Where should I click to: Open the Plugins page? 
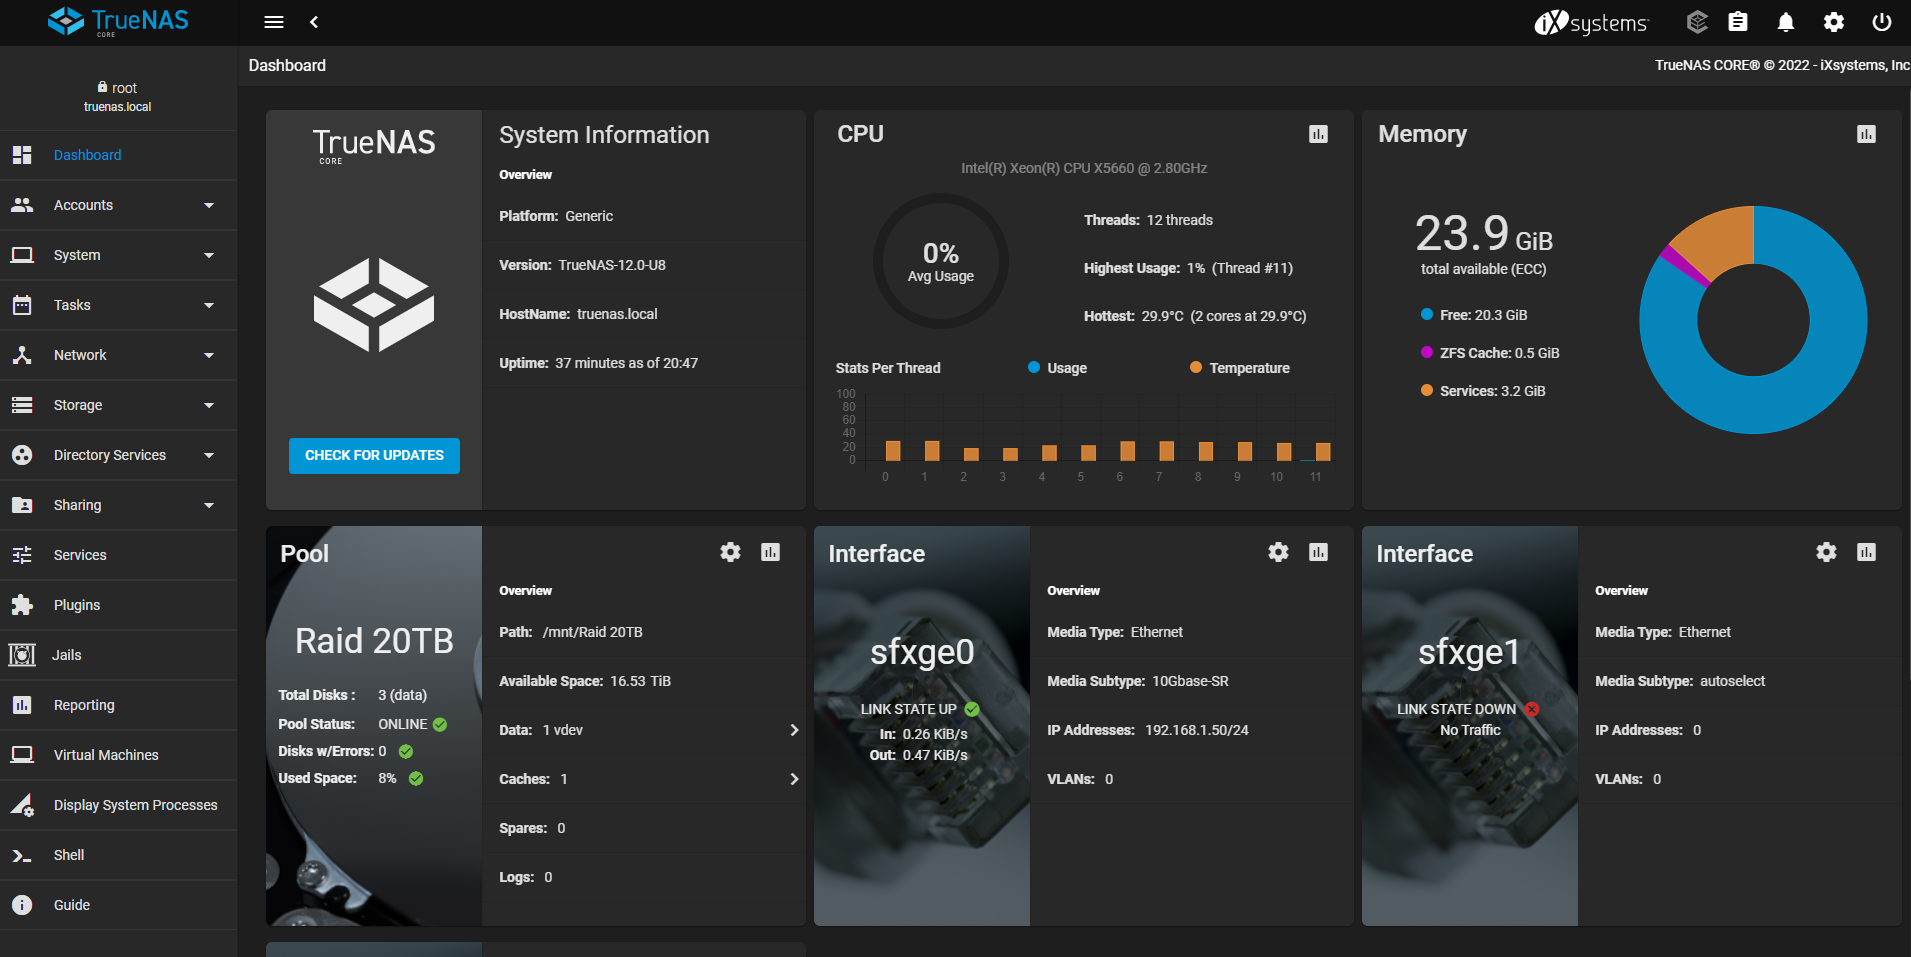pyautogui.click(x=118, y=605)
